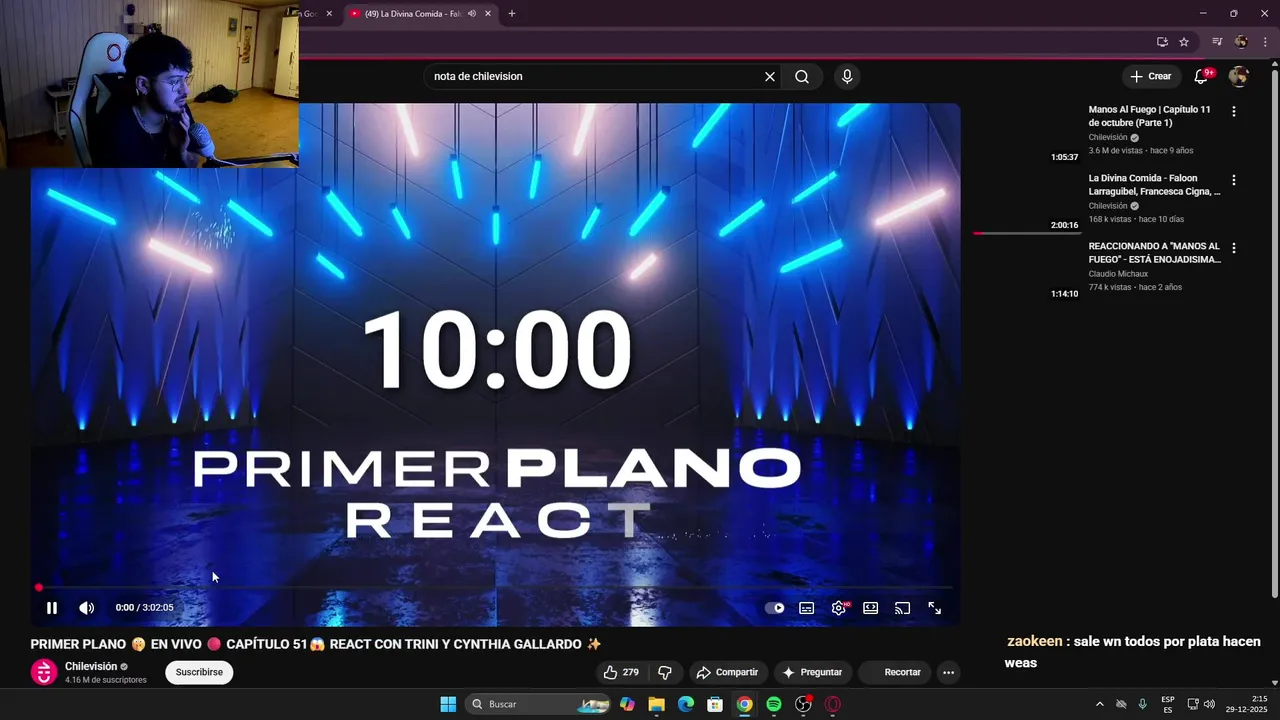Close the partially hidden tab on the left
1280x720 pixels.
point(329,14)
